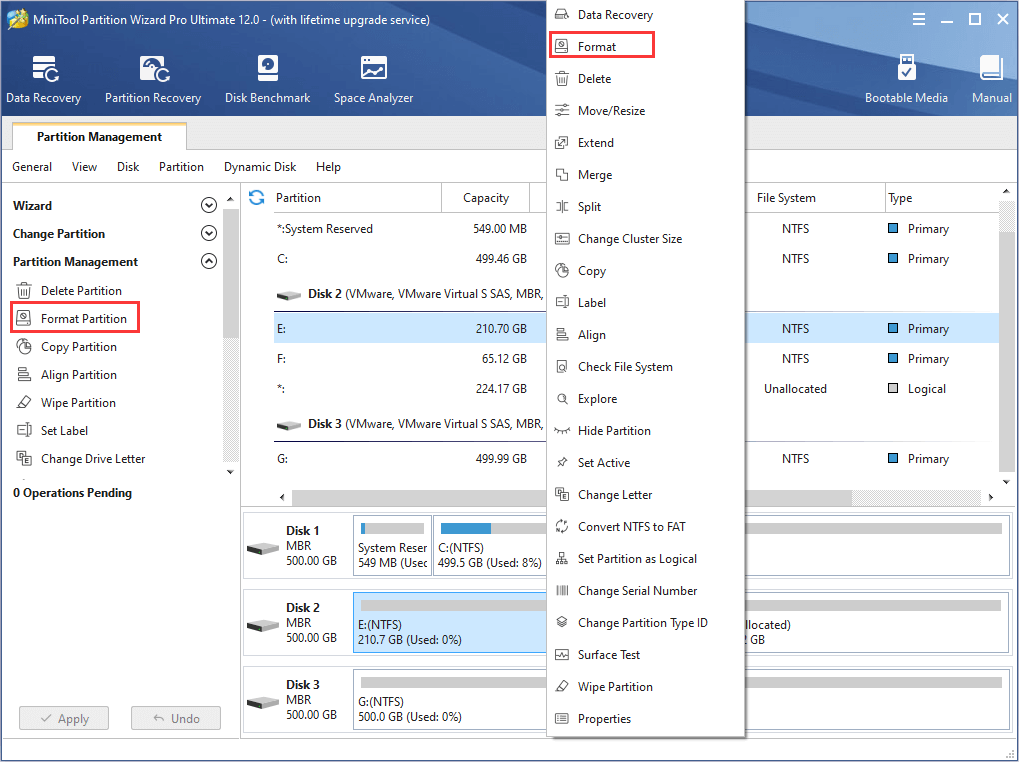Click the Capacity column header
The image size is (1019, 762).
coord(485,197)
